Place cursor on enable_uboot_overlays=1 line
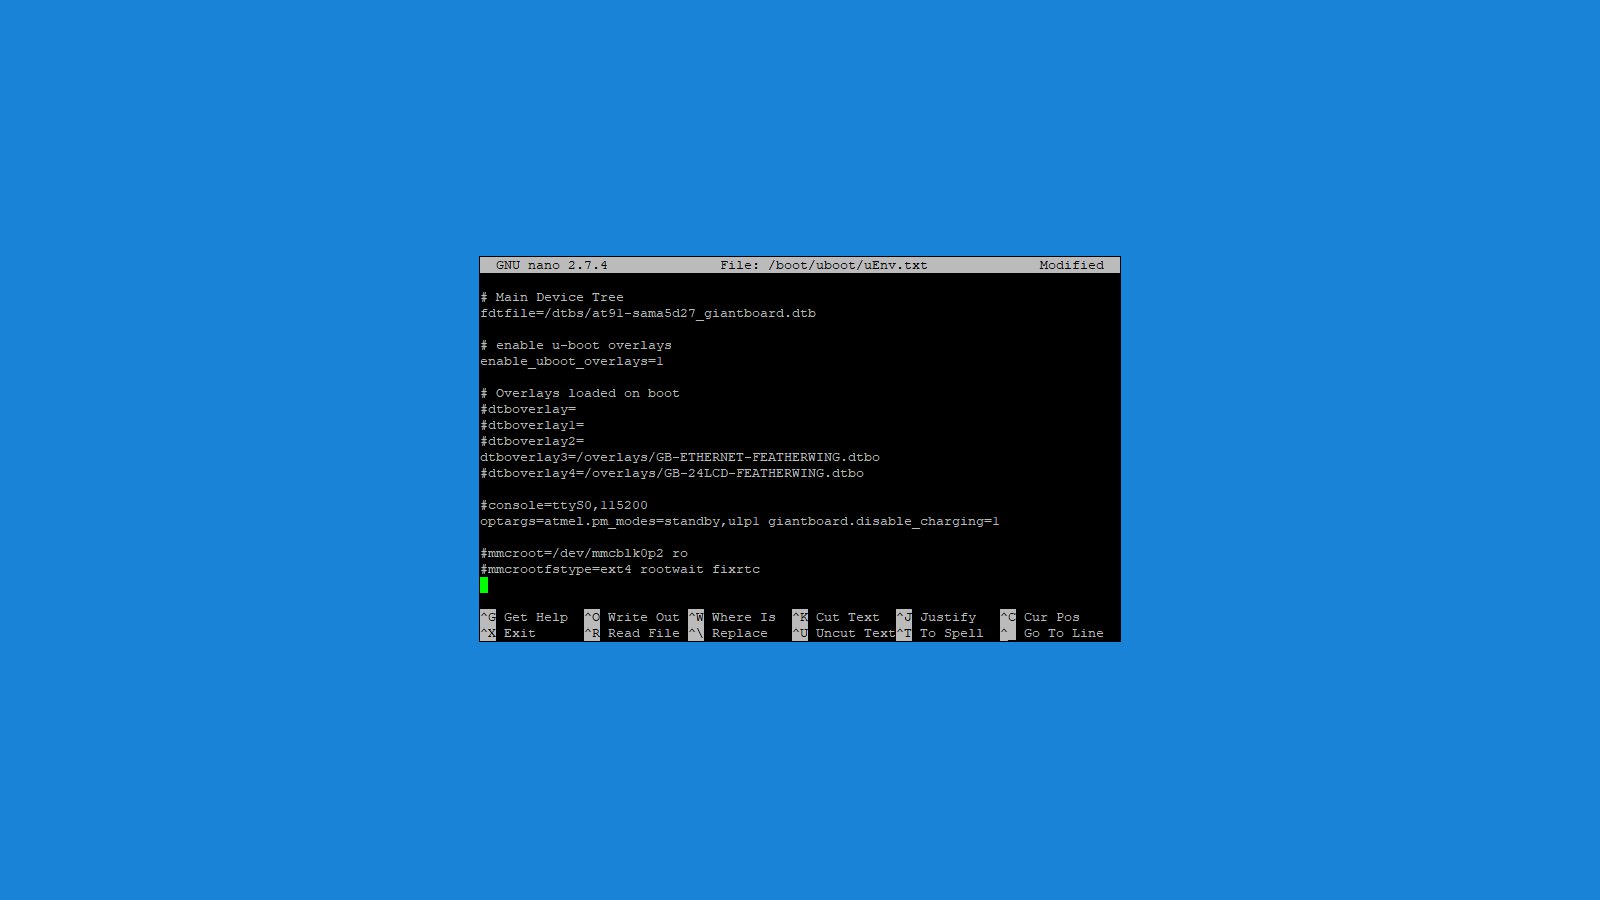The image size is (1600, 900). click(572, 361)
